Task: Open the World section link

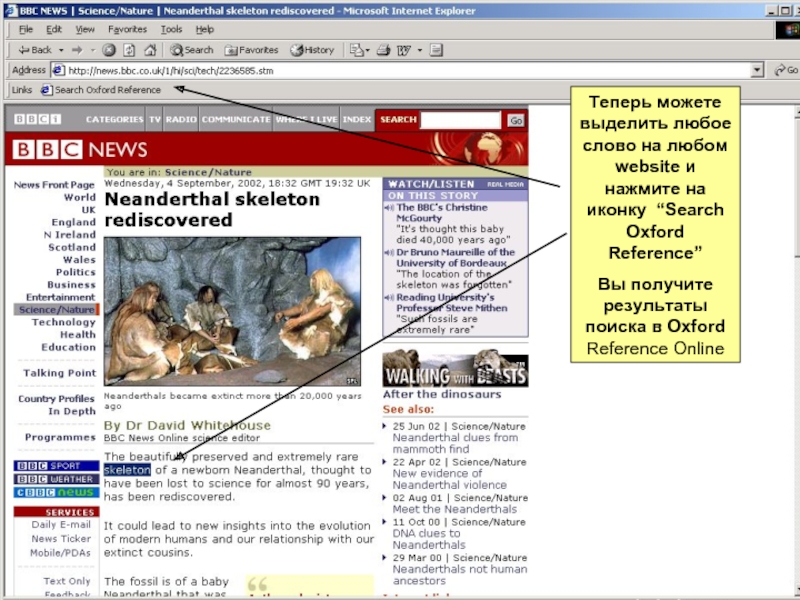Action: click(x=80, y=197)
